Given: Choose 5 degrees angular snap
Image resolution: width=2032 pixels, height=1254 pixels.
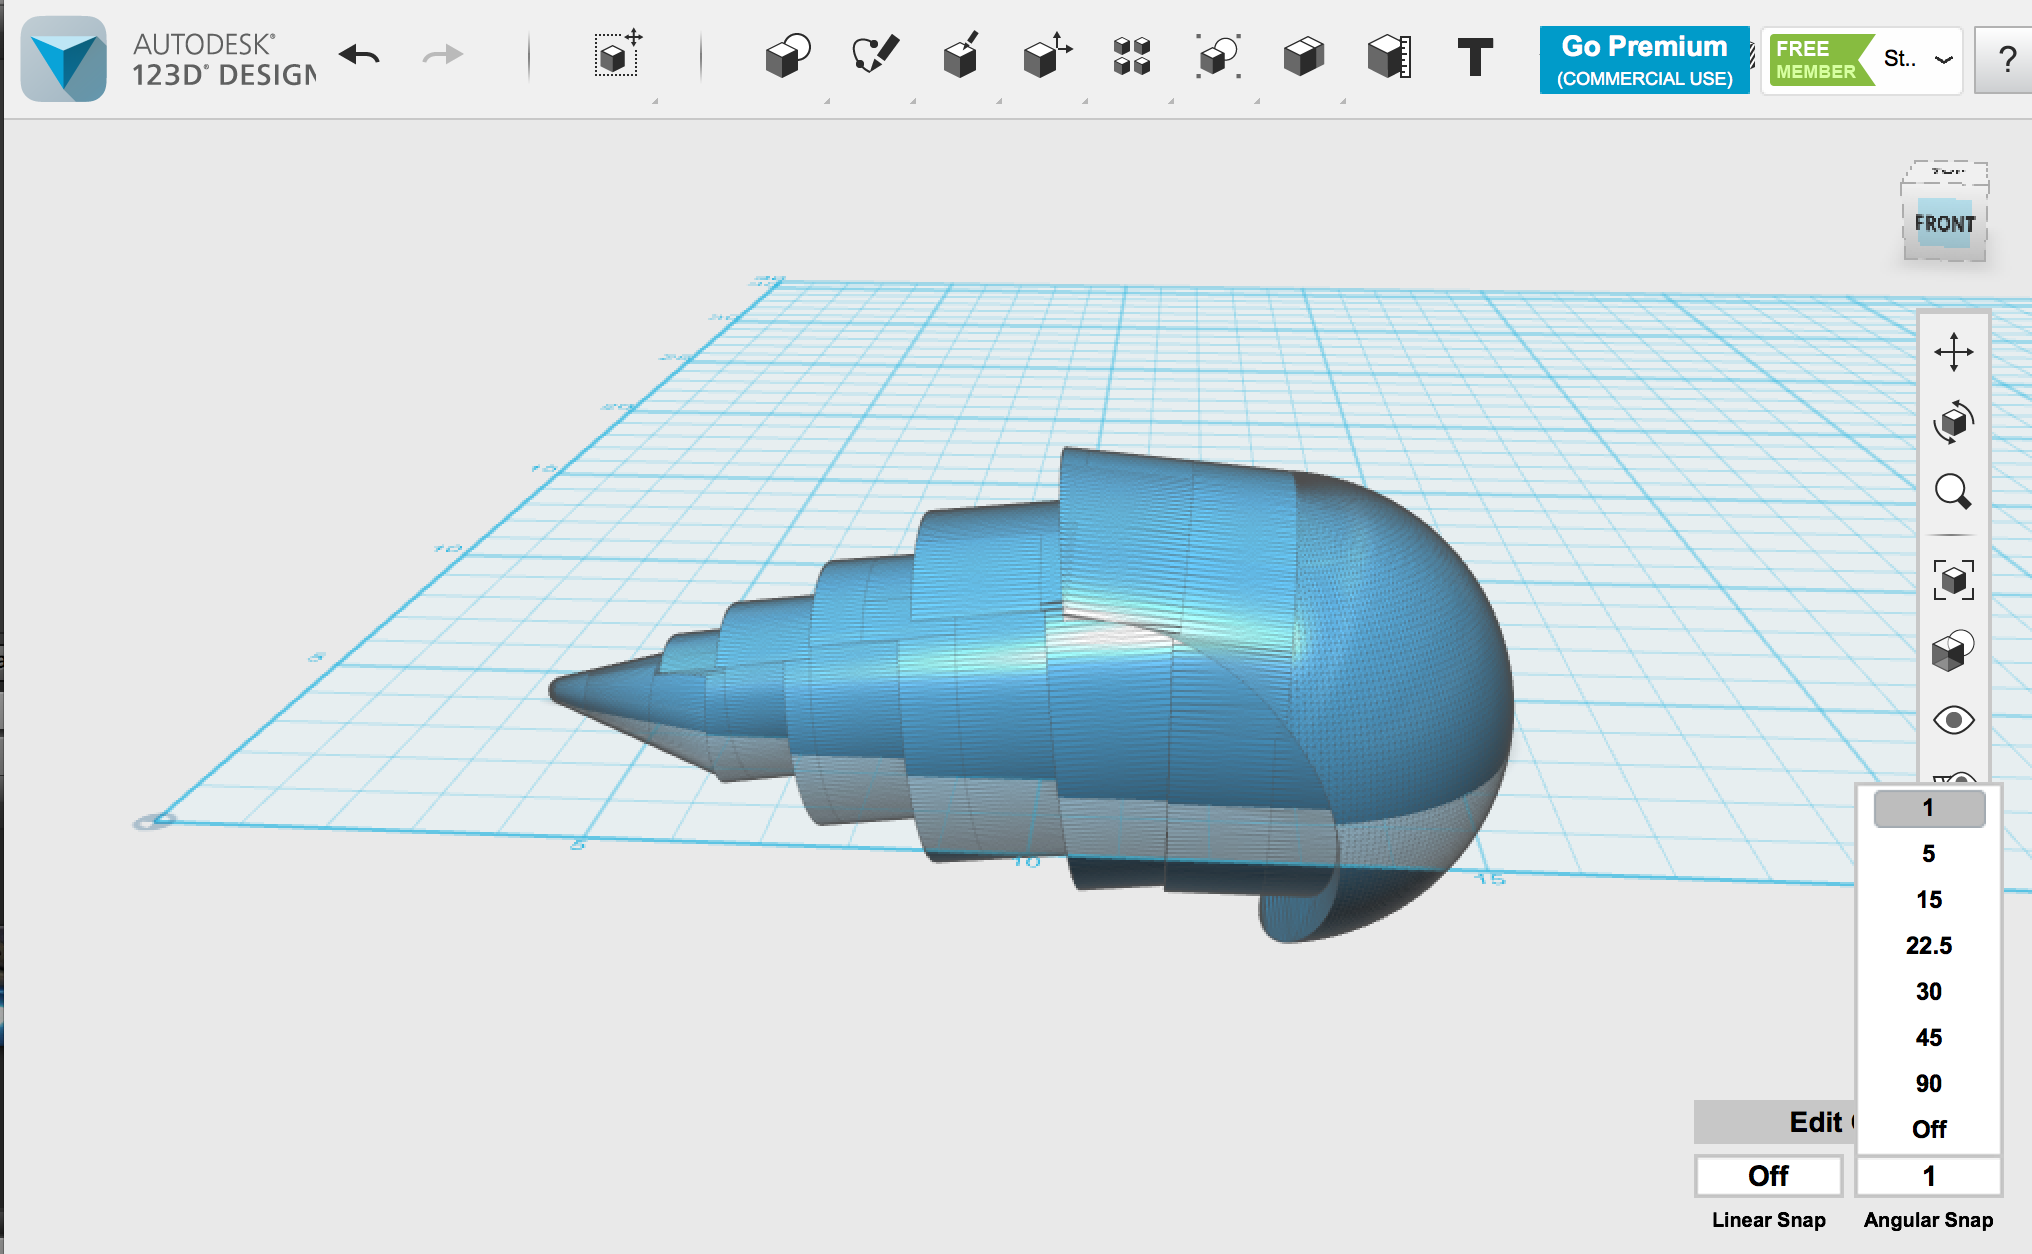Looking at the screenshot, I should point(1929,854).
